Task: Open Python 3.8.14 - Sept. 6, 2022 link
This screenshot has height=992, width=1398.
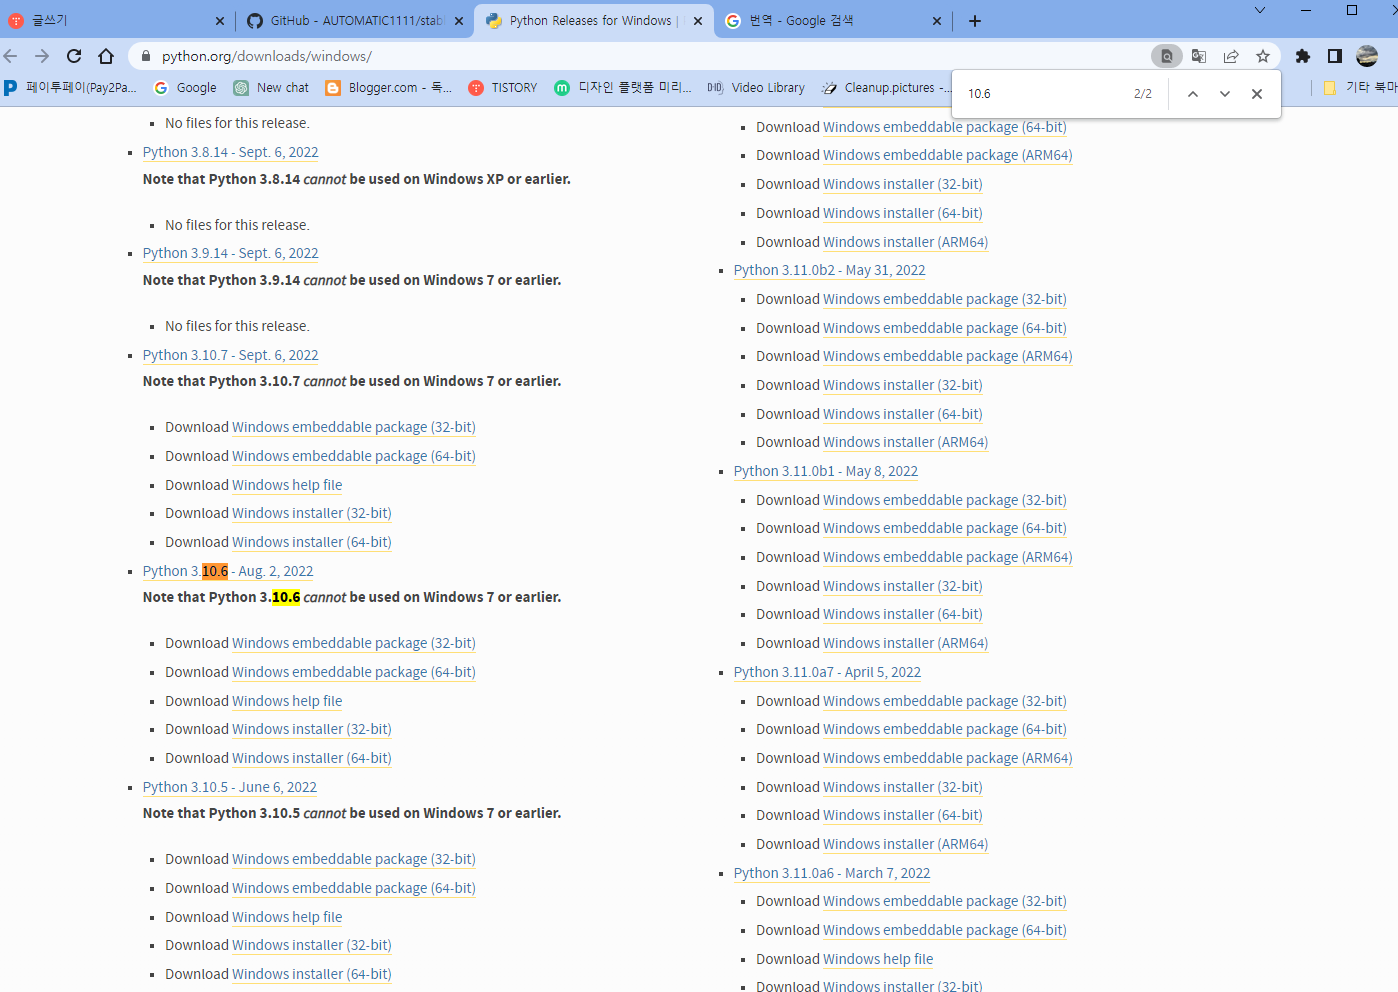Action: (231, 152)
